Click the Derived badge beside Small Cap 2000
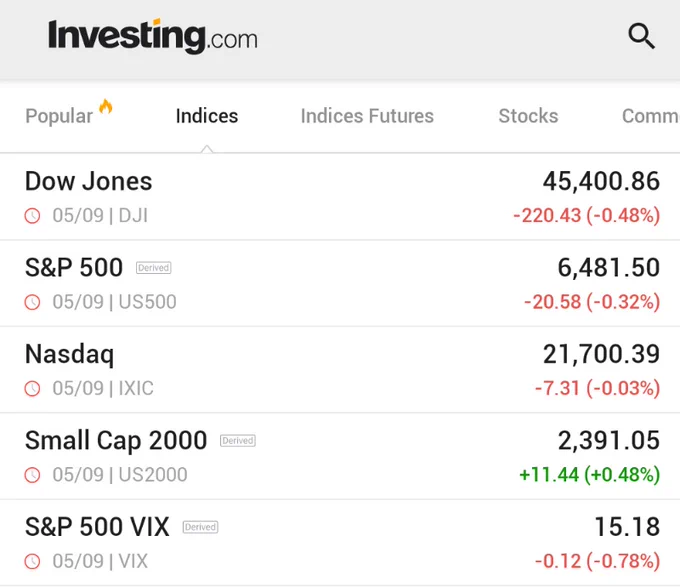The width and height of the screenshot is (680, 587). point(238,440)
